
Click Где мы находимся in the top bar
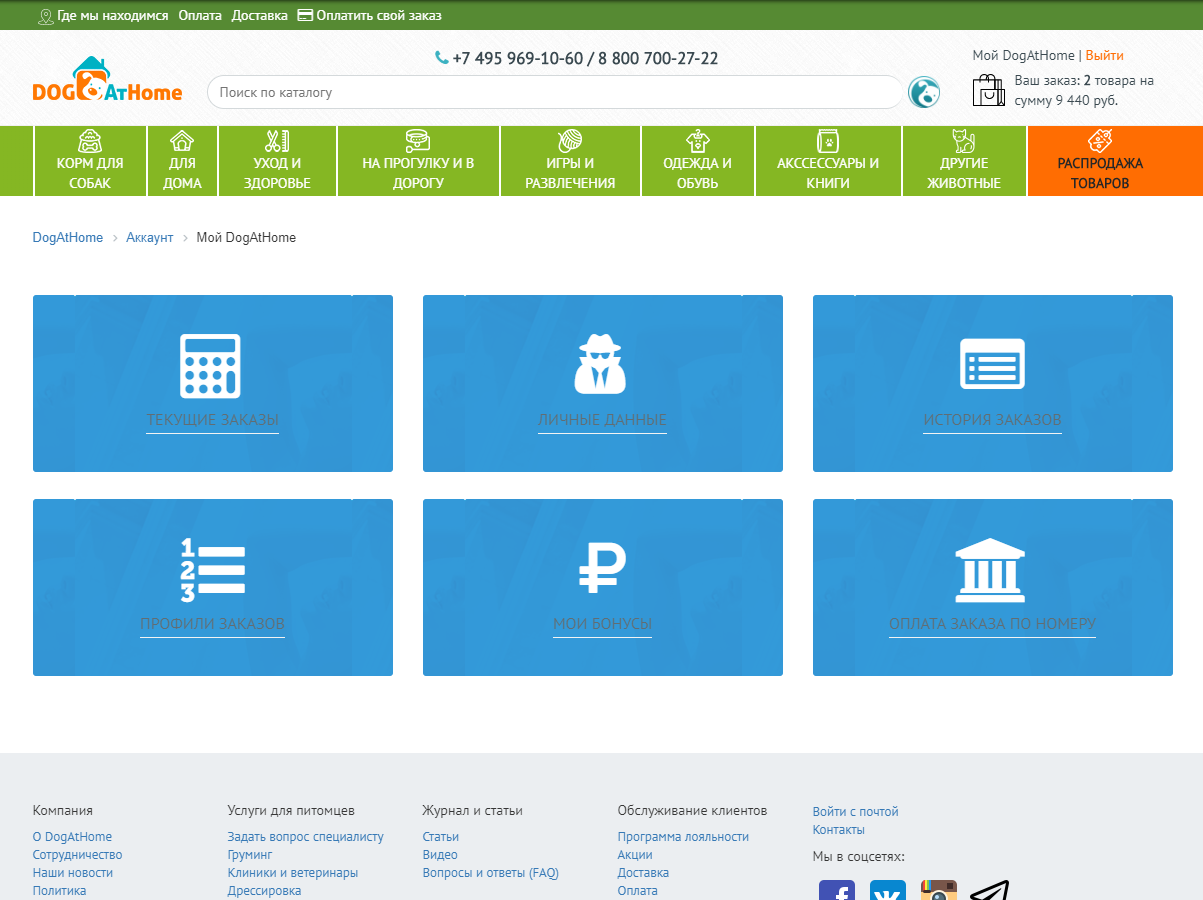coord(113,16)
